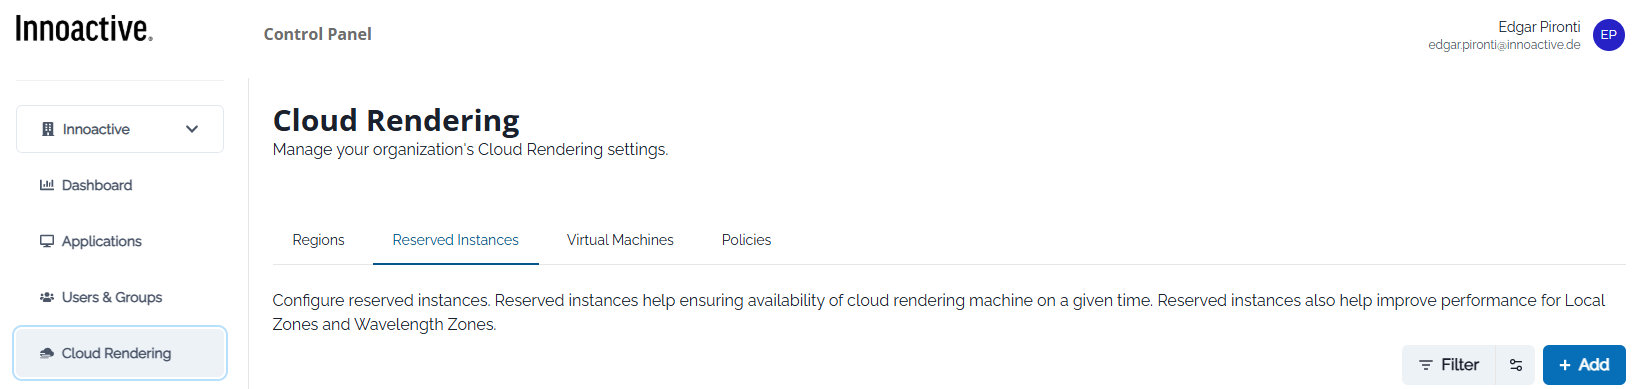Switch to the Regions tab
1642x389 pixels.
318,240
